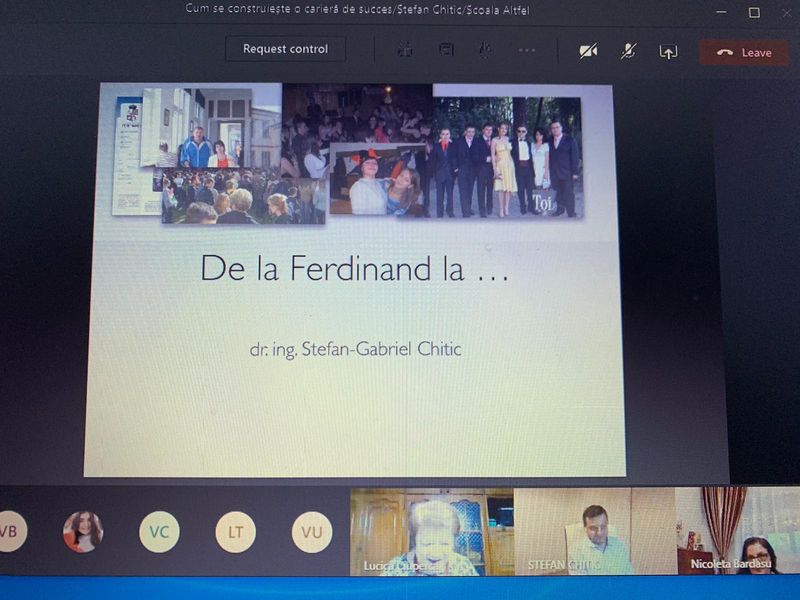
Task: Click Nicoleta Bardasu's video tile
Action: pyautogui.click(x=738, y=531)
